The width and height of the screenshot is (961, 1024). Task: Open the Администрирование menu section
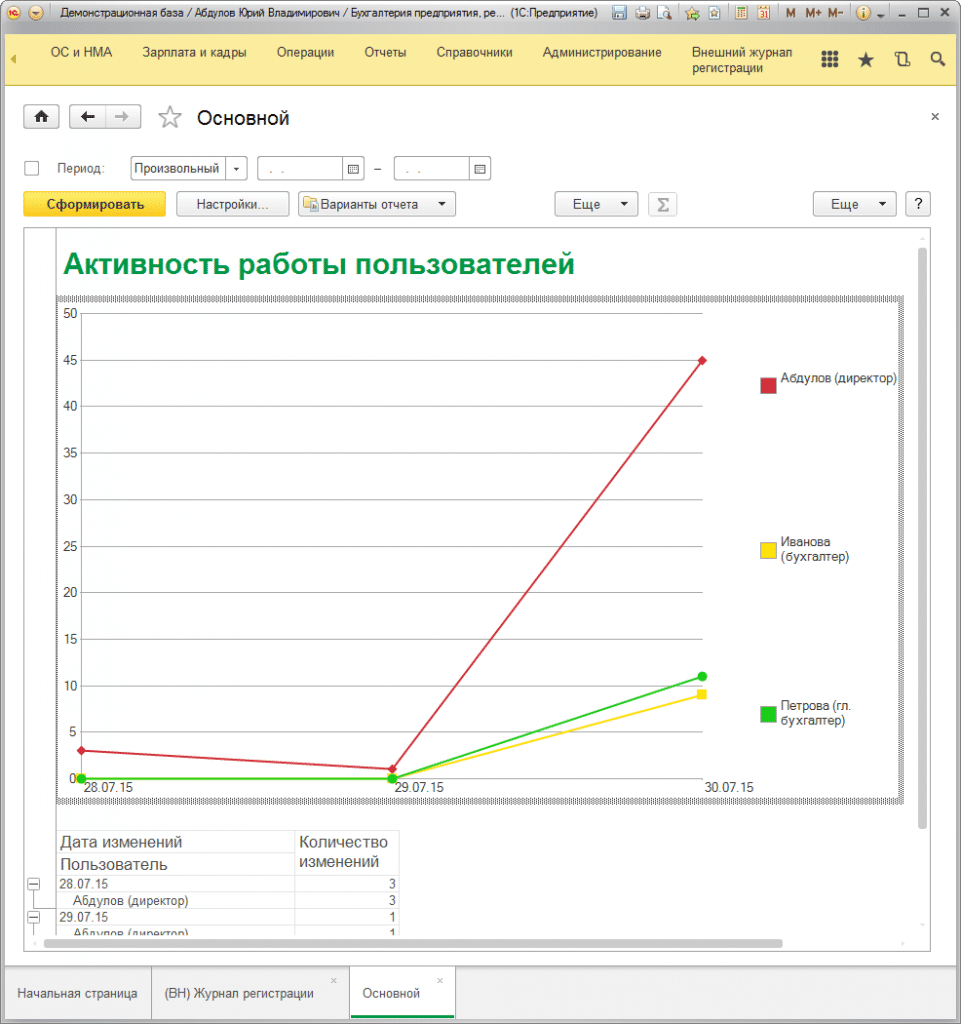(601, 52)
